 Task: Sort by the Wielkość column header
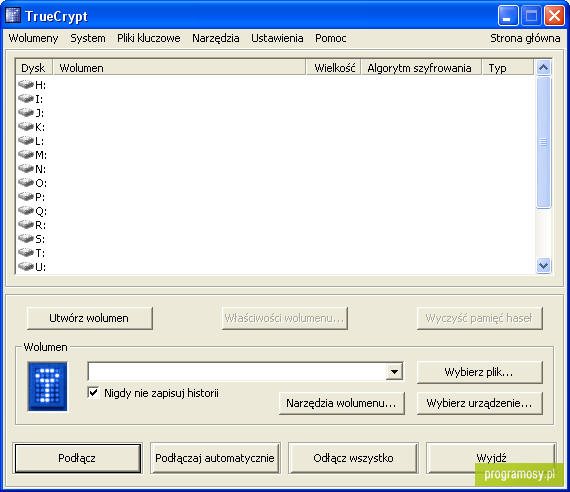click(x=334, y=68)
